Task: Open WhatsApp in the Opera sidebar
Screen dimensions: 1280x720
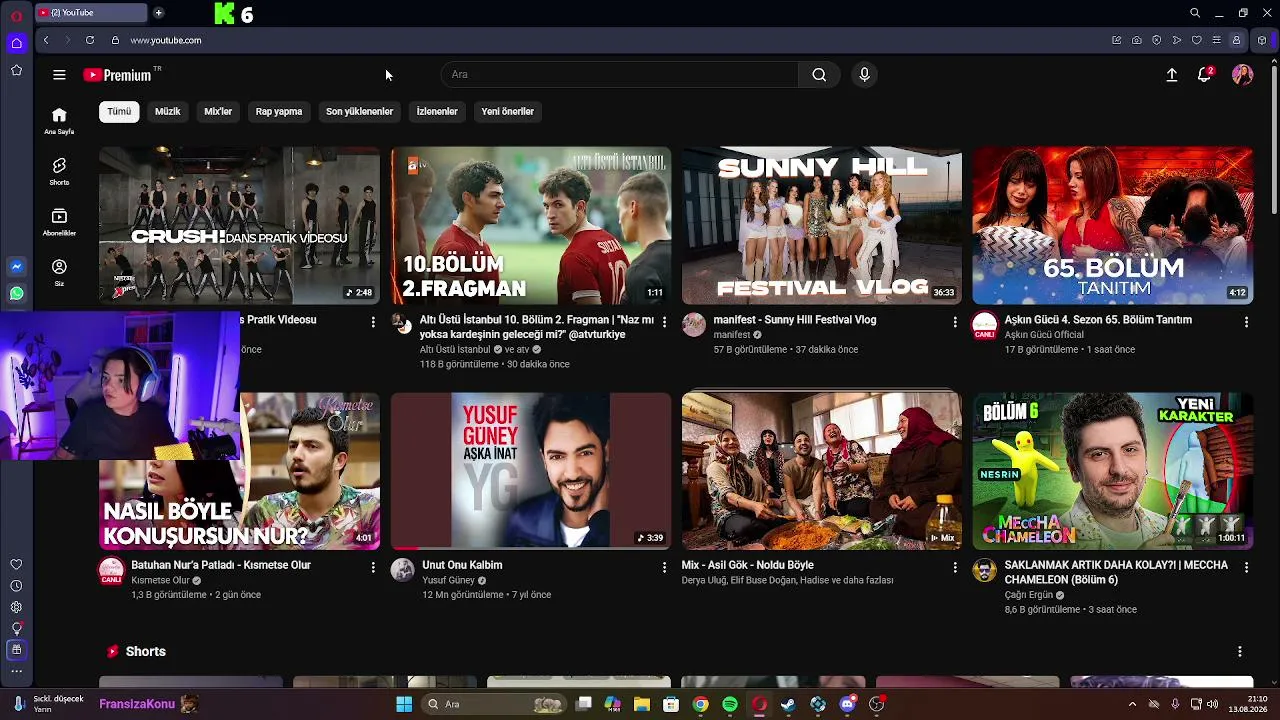Action: (x=16, y=293)
